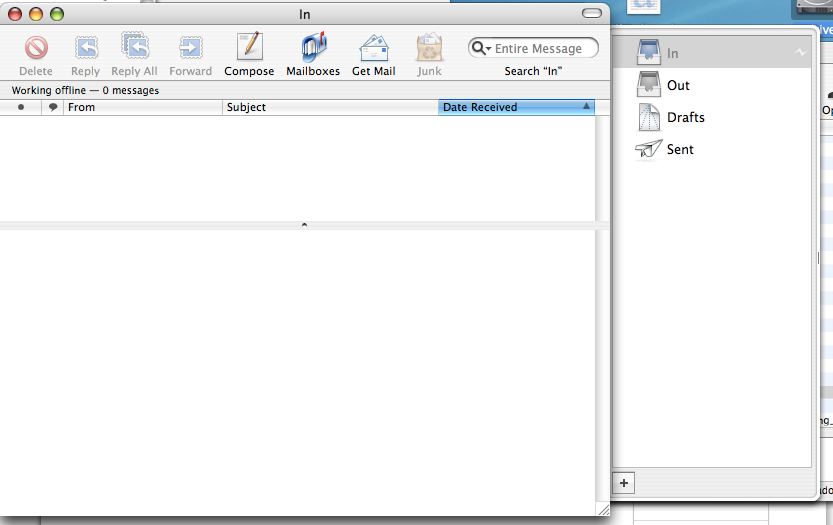Viewport: 833px width, 525px height.
Task: Reverse sort order via Date Received header
Action: pos(516,107)
